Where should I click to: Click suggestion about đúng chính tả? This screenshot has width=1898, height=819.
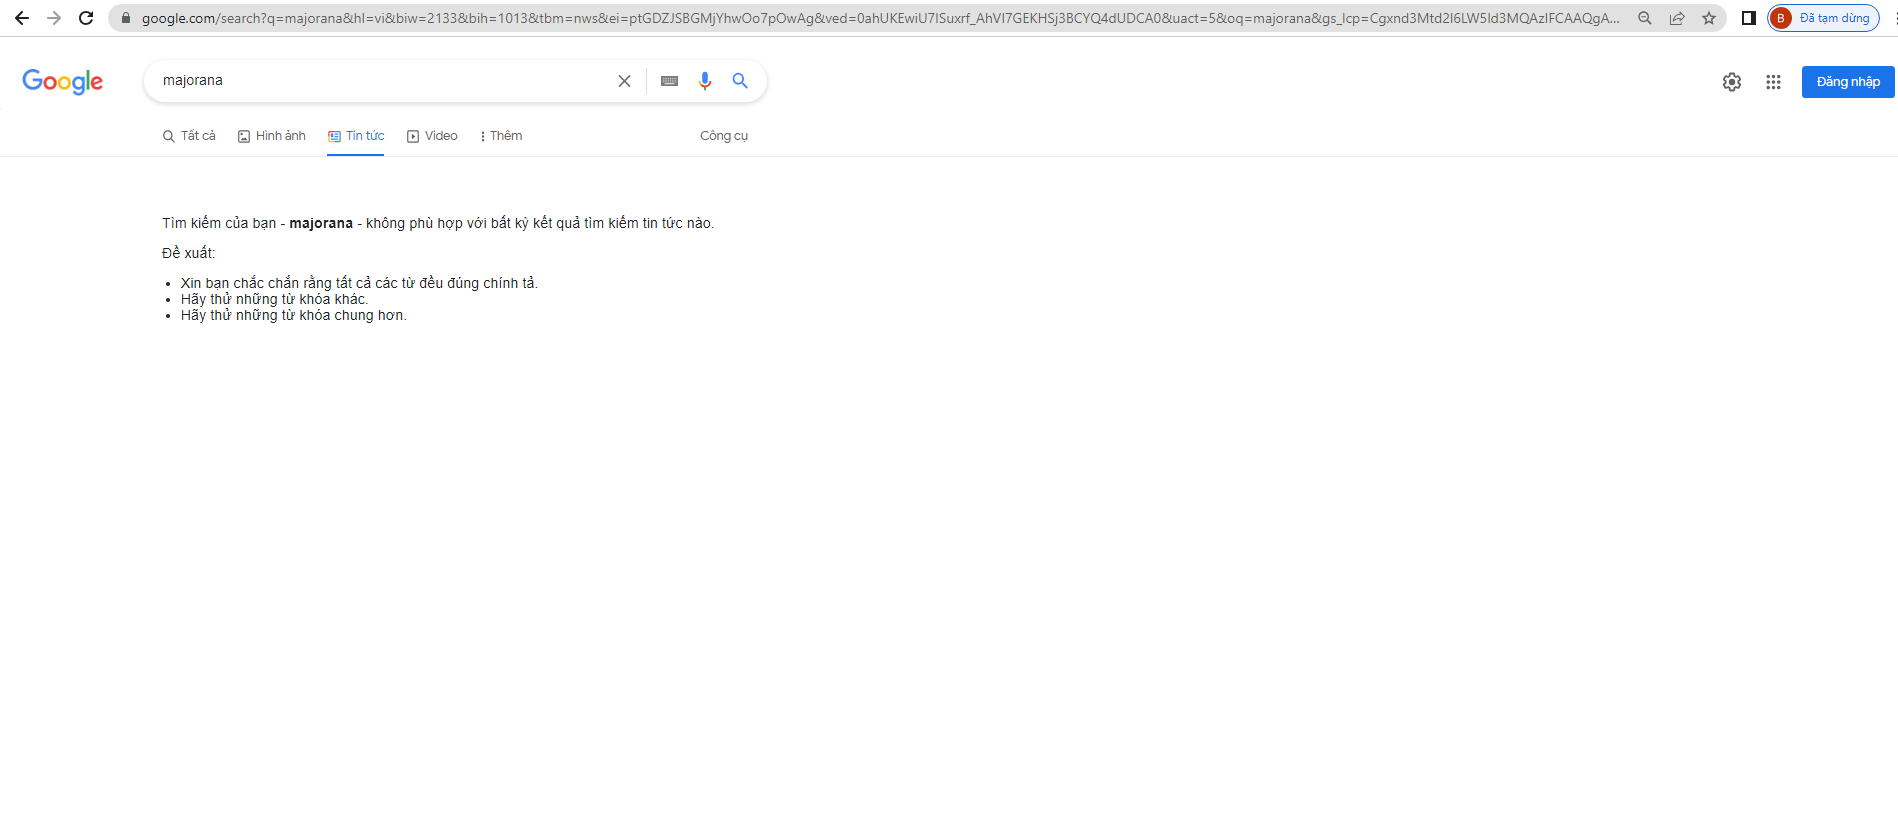tap(359, 283)
